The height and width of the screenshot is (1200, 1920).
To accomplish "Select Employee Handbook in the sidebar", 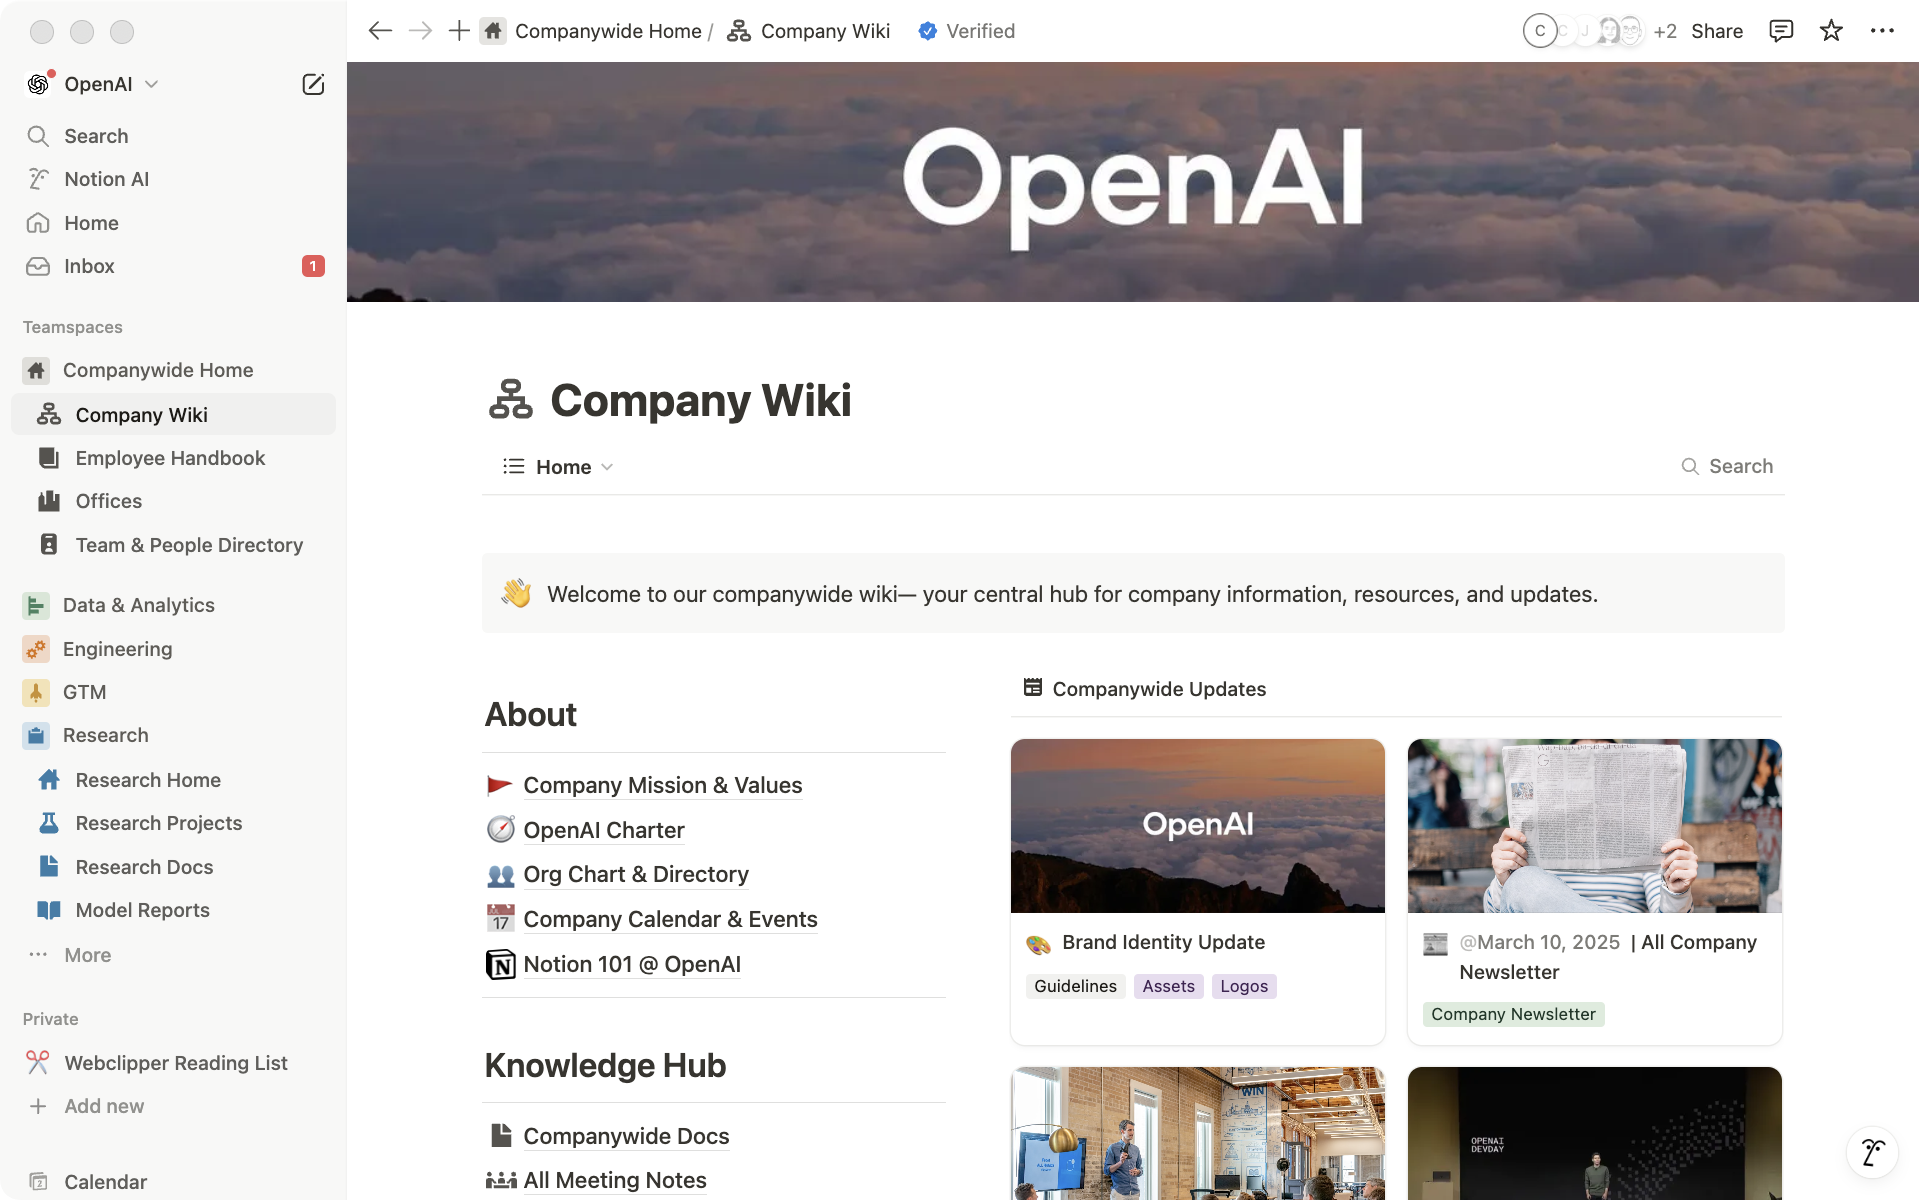I will pyautogui.click(x=169, y=458).
